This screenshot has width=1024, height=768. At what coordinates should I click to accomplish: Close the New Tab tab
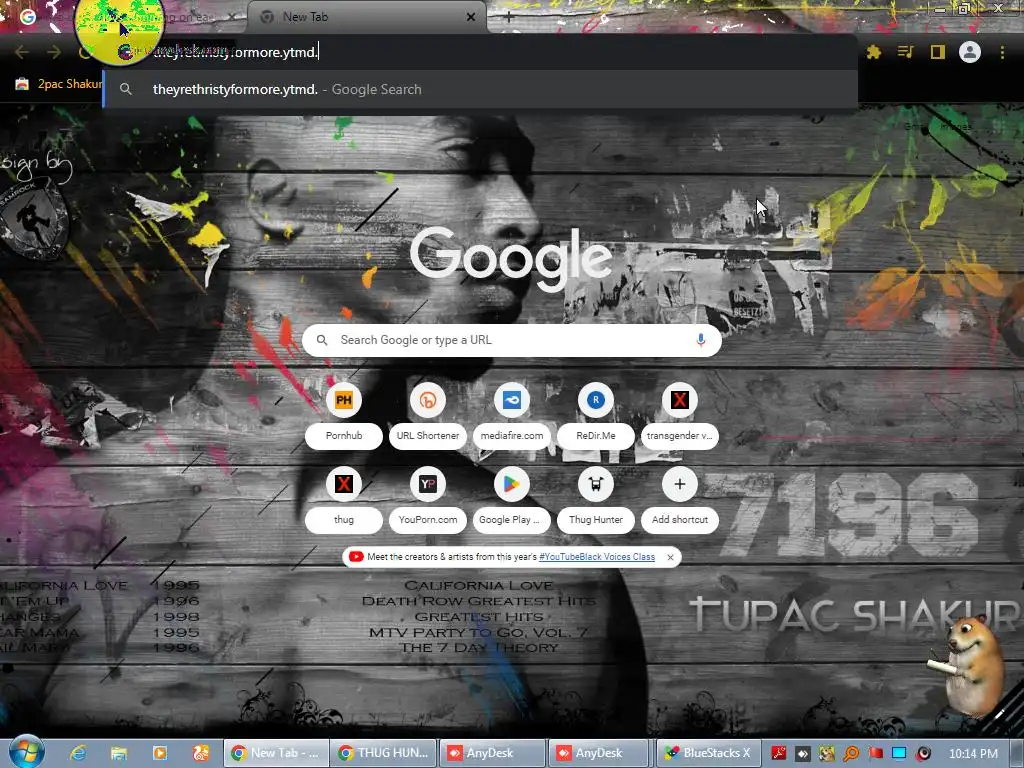[471, 17]
